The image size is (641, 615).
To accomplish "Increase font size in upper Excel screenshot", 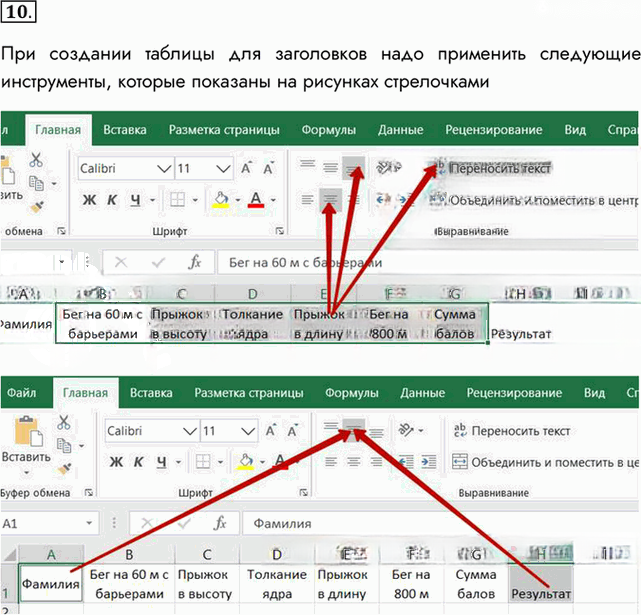I will point(247,168).
